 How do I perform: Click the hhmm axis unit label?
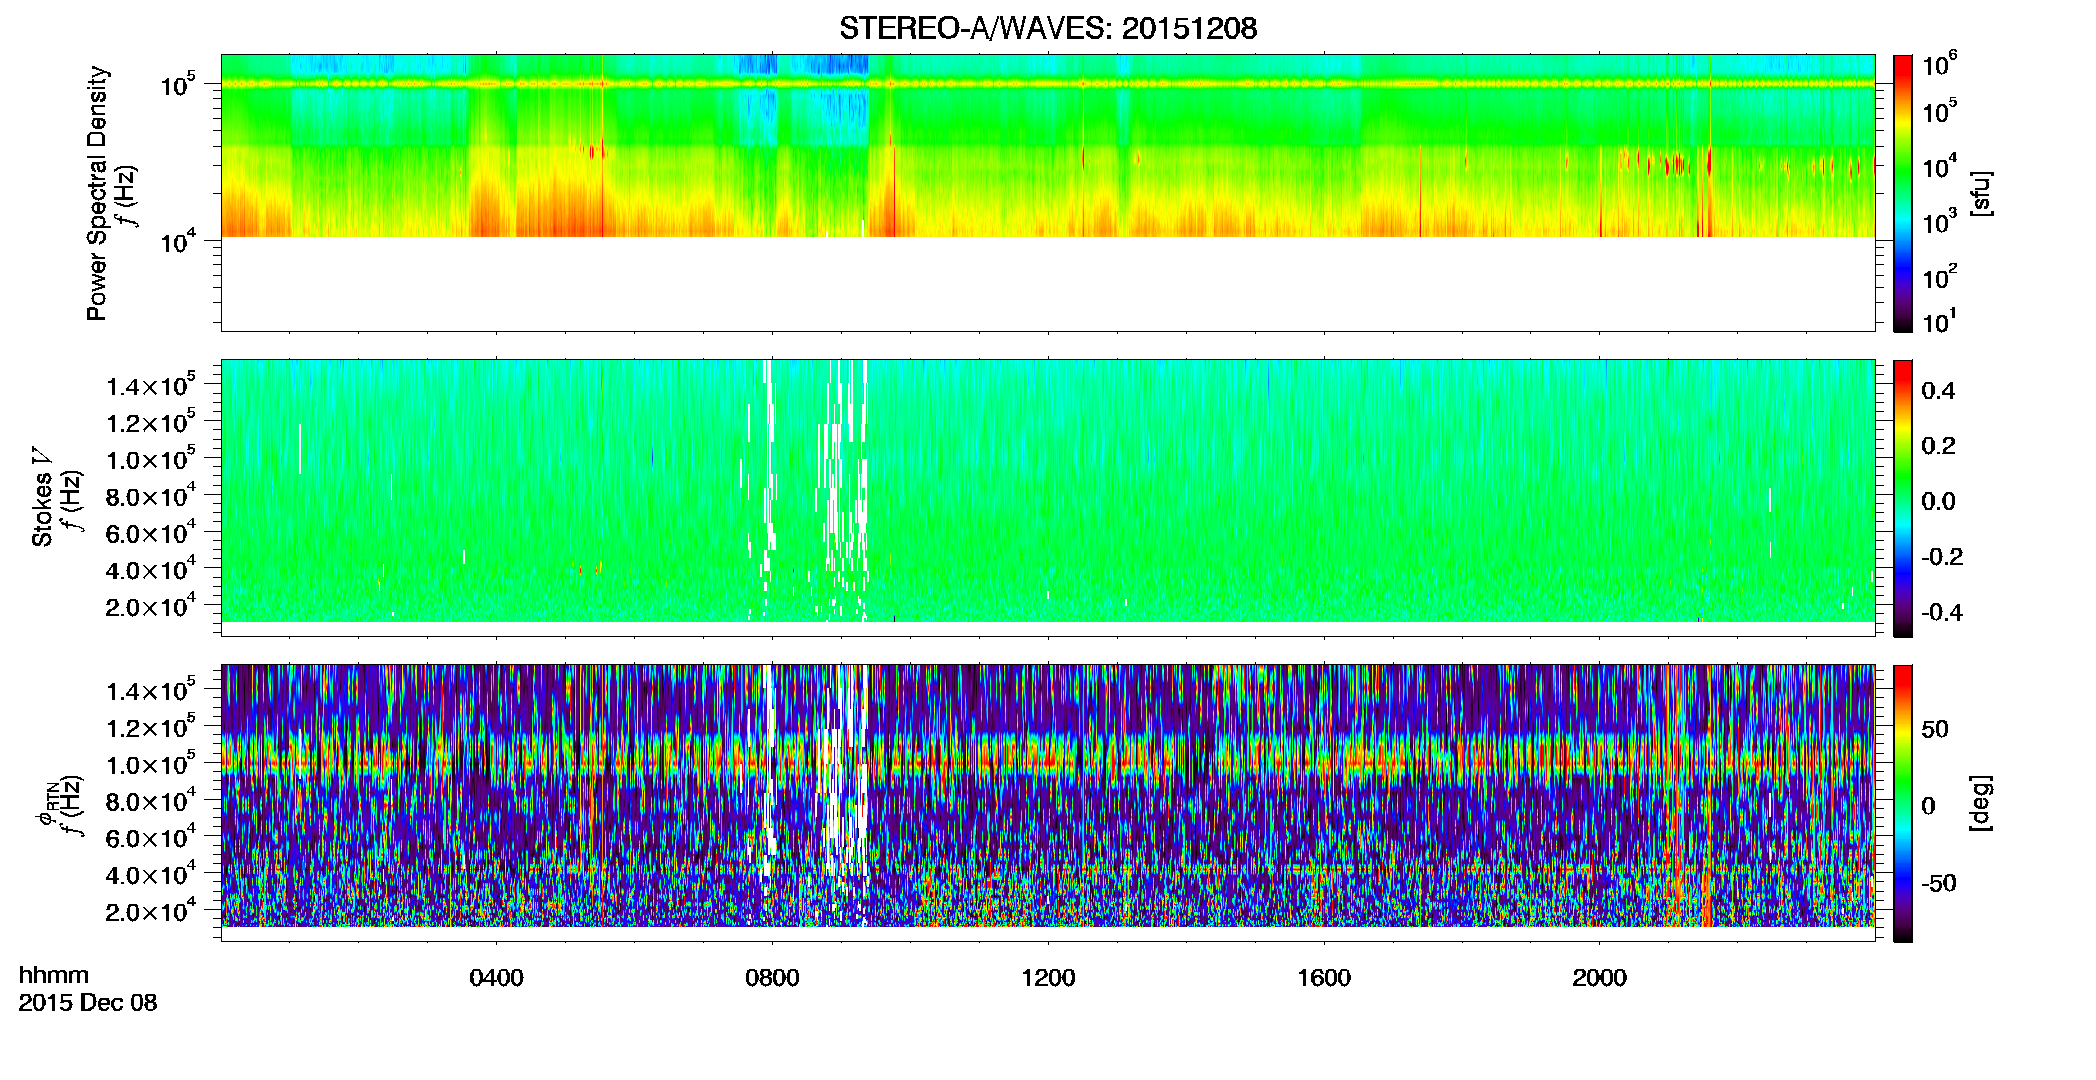click(54, 975)
